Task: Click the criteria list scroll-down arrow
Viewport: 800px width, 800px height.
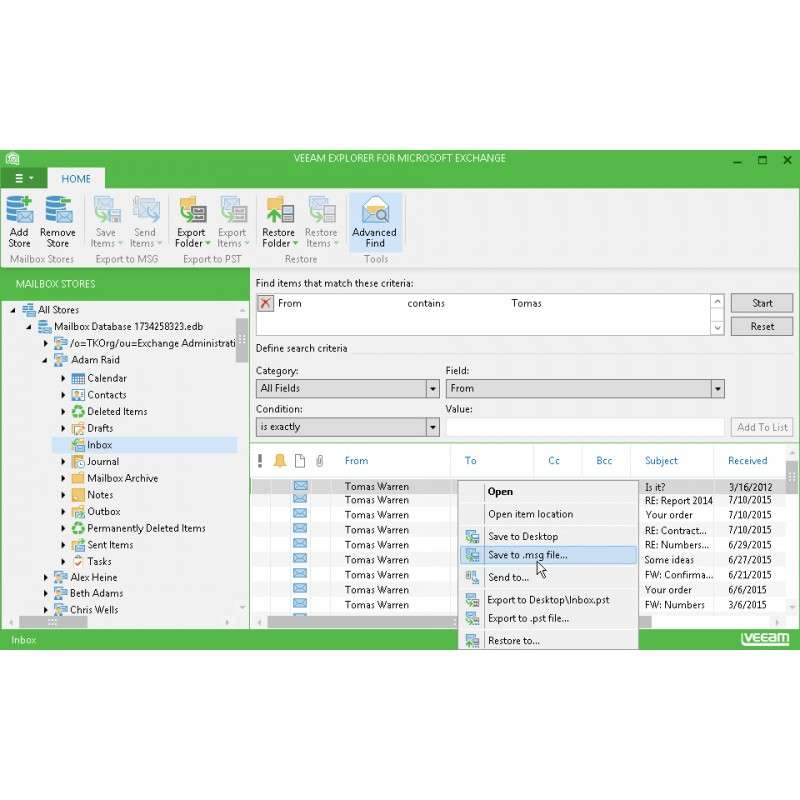Action: [717, 328]
